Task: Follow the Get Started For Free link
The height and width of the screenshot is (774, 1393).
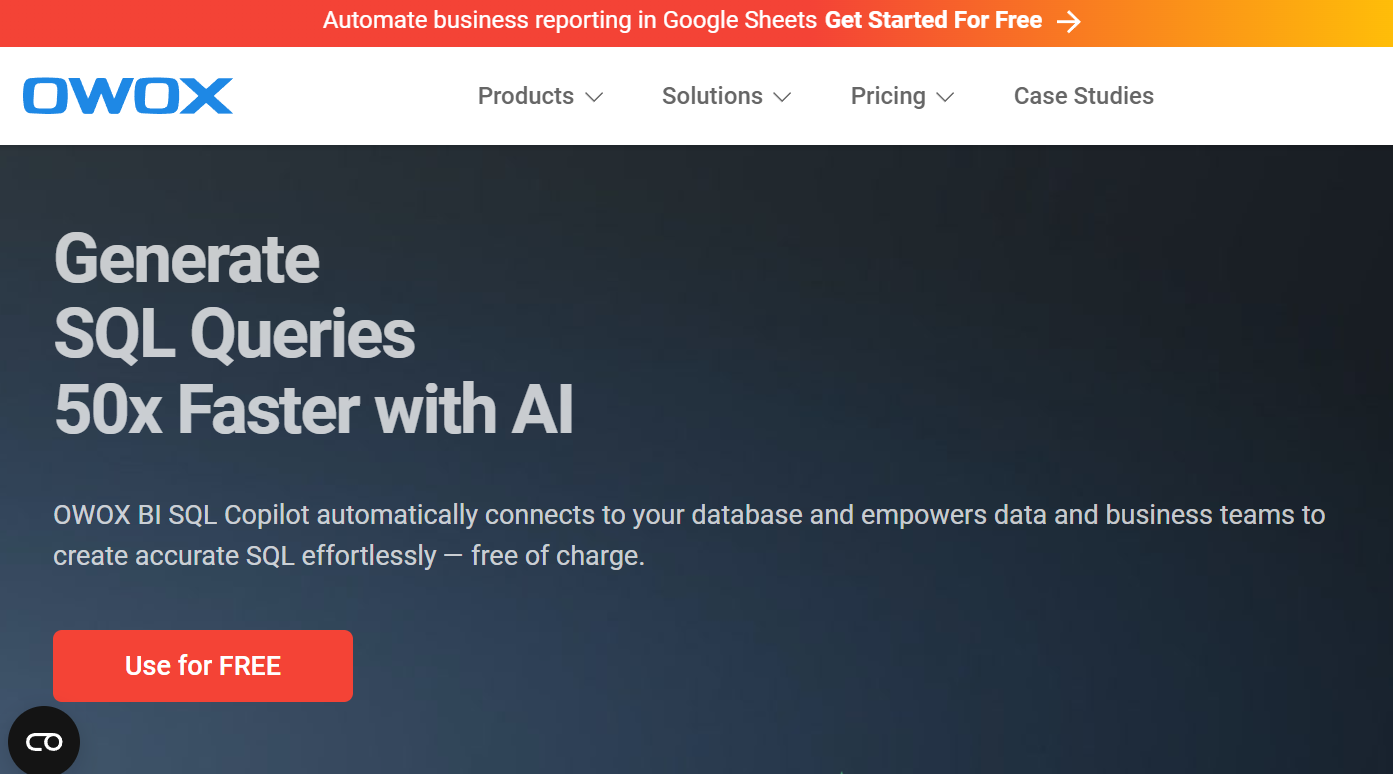Action: (x=933, y=20)
